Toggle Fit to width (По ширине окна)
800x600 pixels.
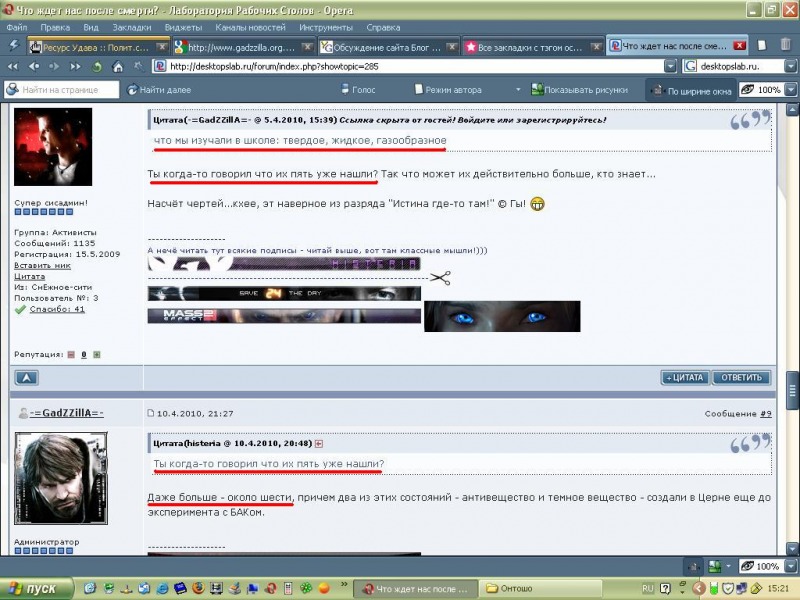click(x=692, y=90)
